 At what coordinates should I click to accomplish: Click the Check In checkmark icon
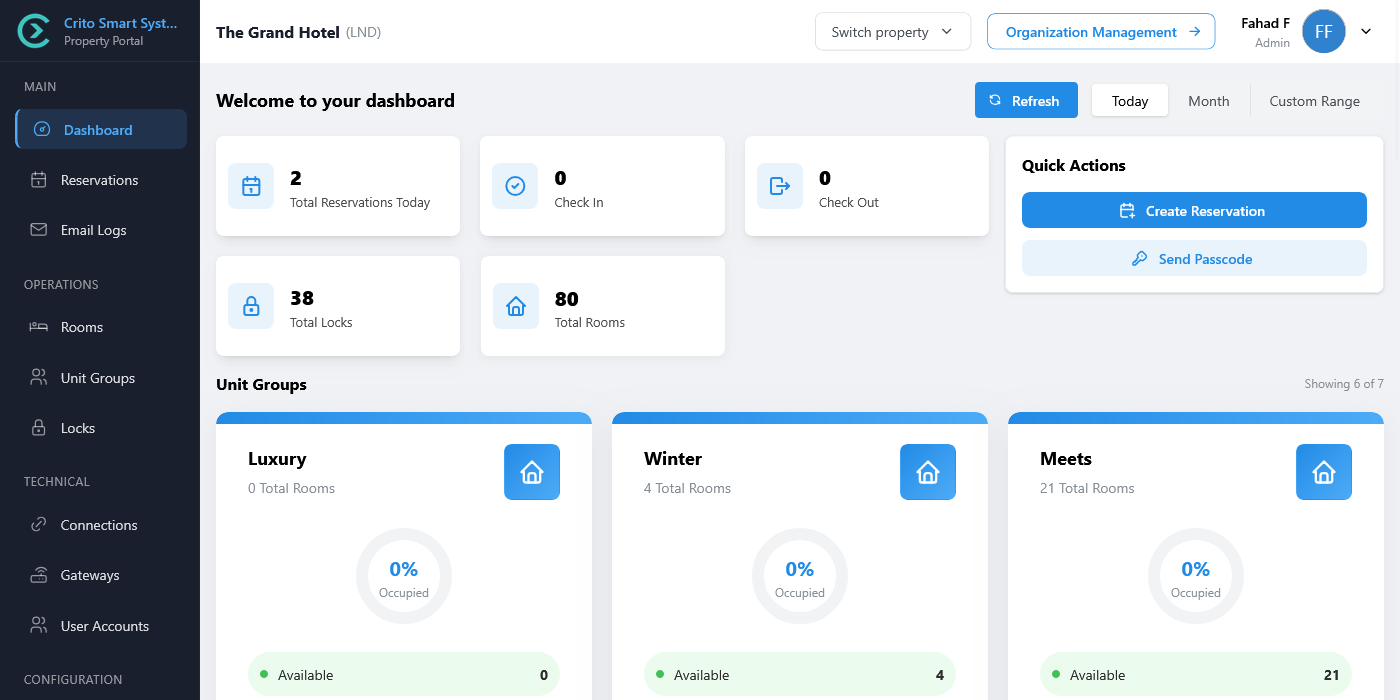tap(515, 186)
